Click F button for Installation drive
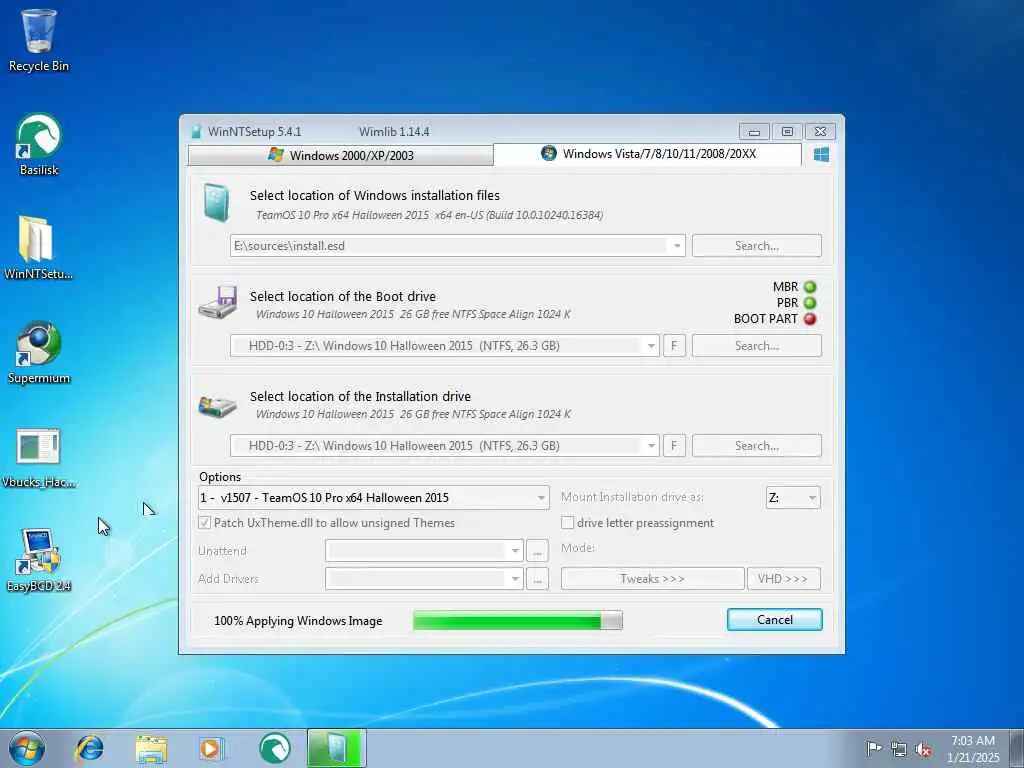 coord(674,446)
